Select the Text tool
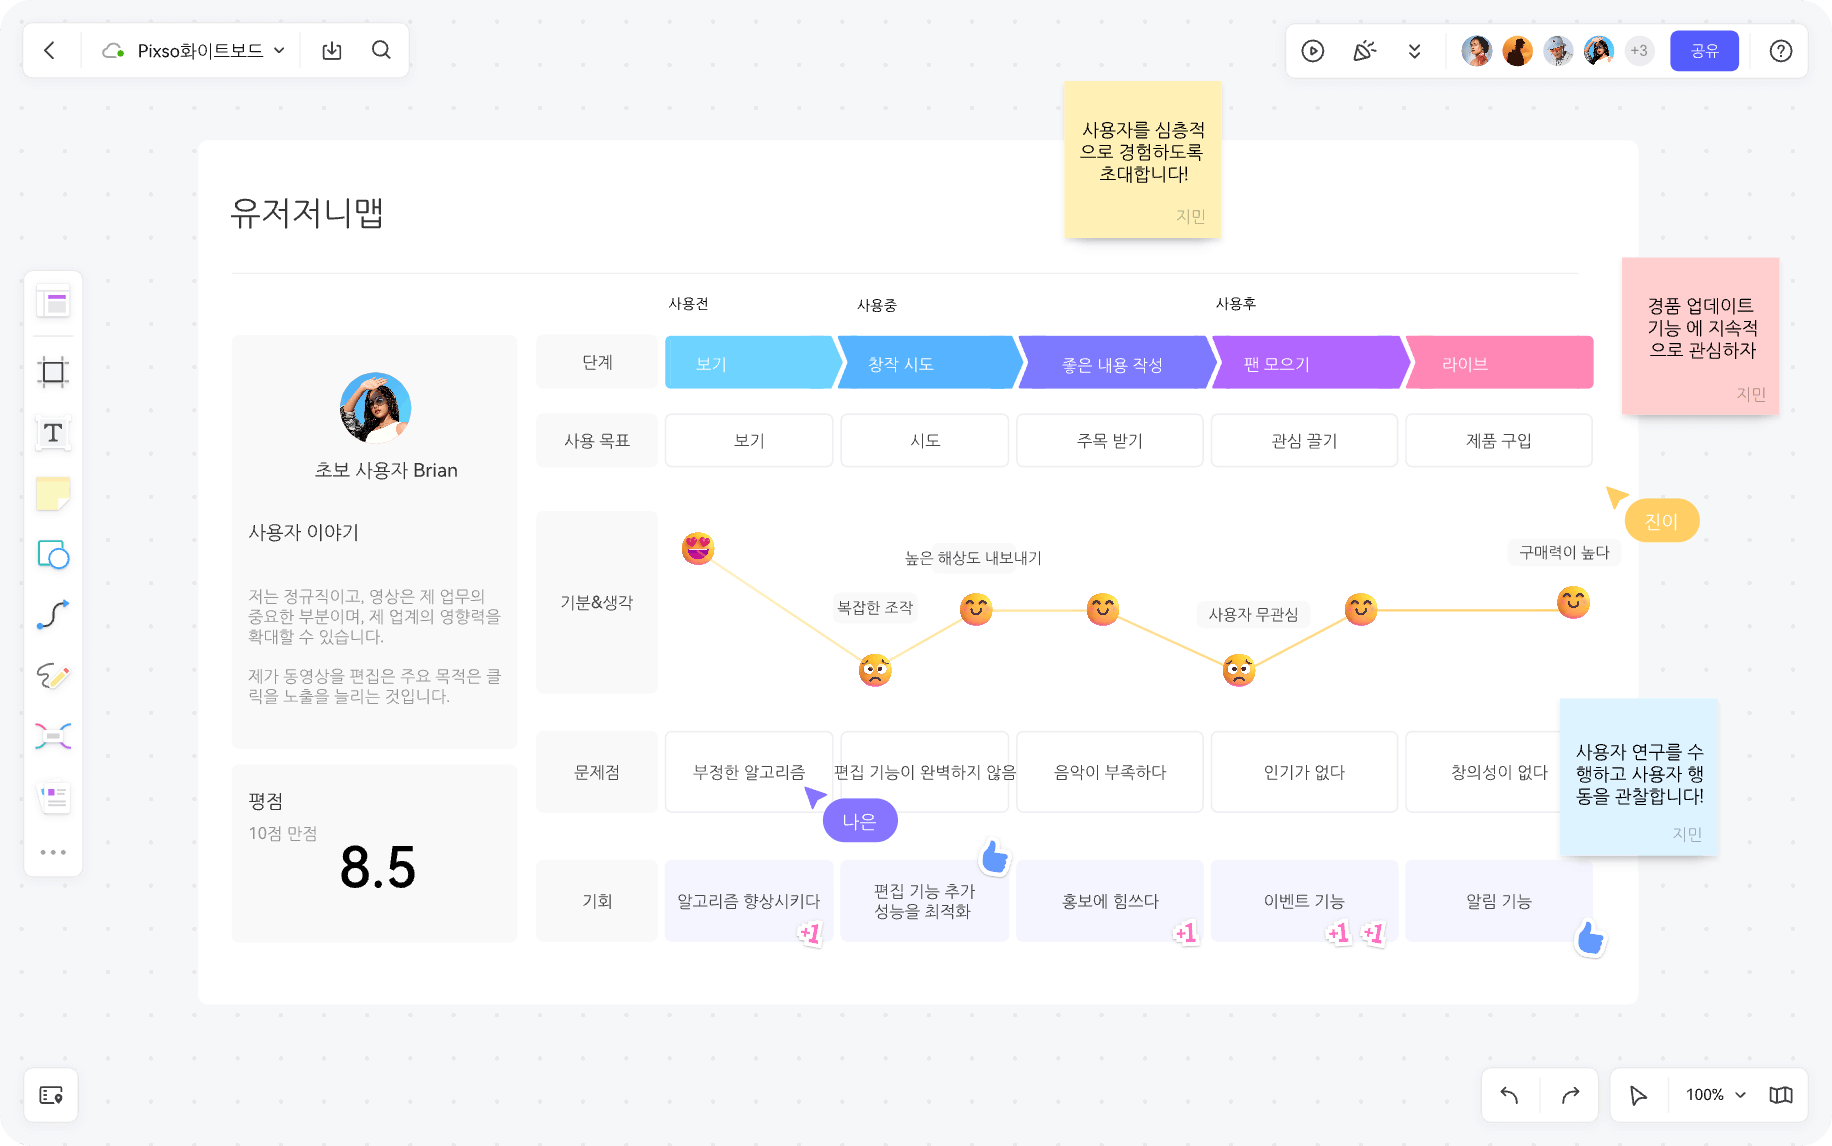 click(x=53, y=433)
